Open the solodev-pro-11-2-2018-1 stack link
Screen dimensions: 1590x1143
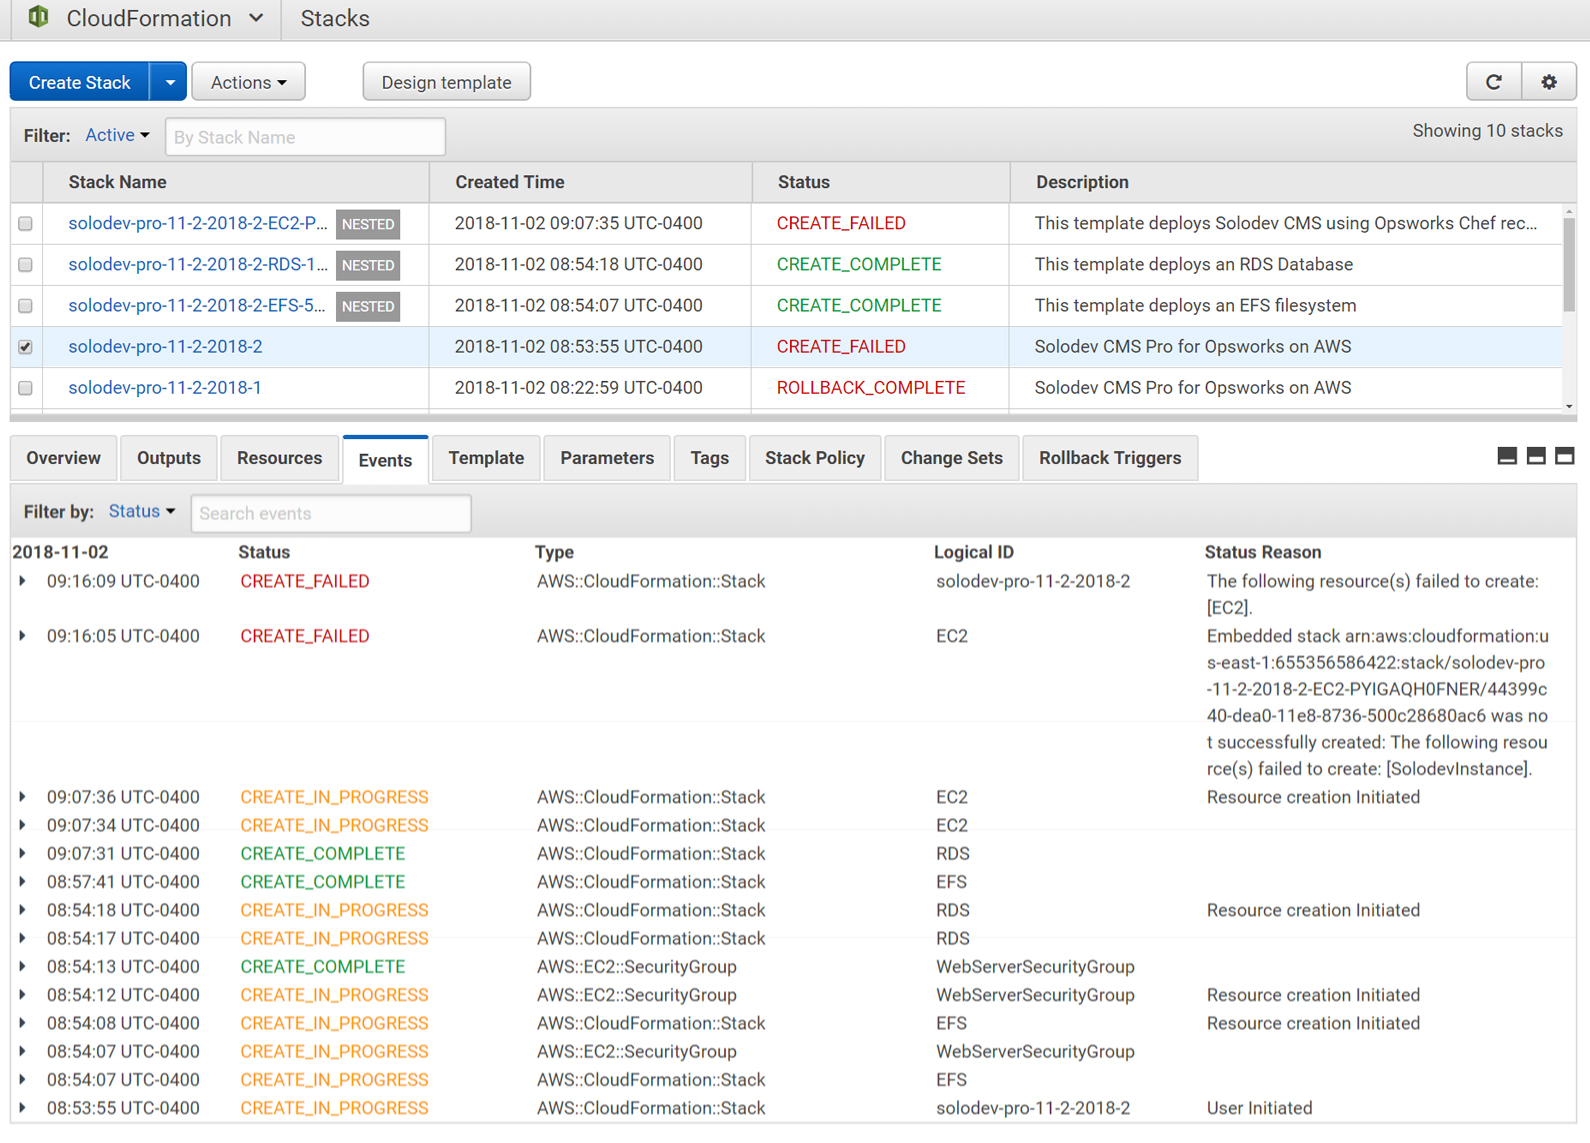coord(165,387)
